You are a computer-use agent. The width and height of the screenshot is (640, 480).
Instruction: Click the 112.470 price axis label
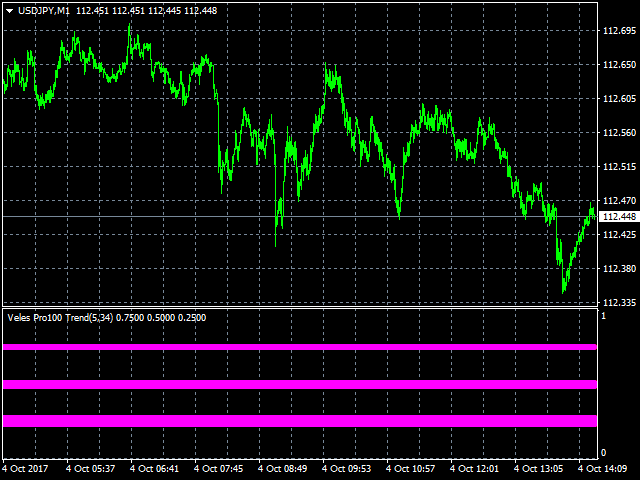619,200
